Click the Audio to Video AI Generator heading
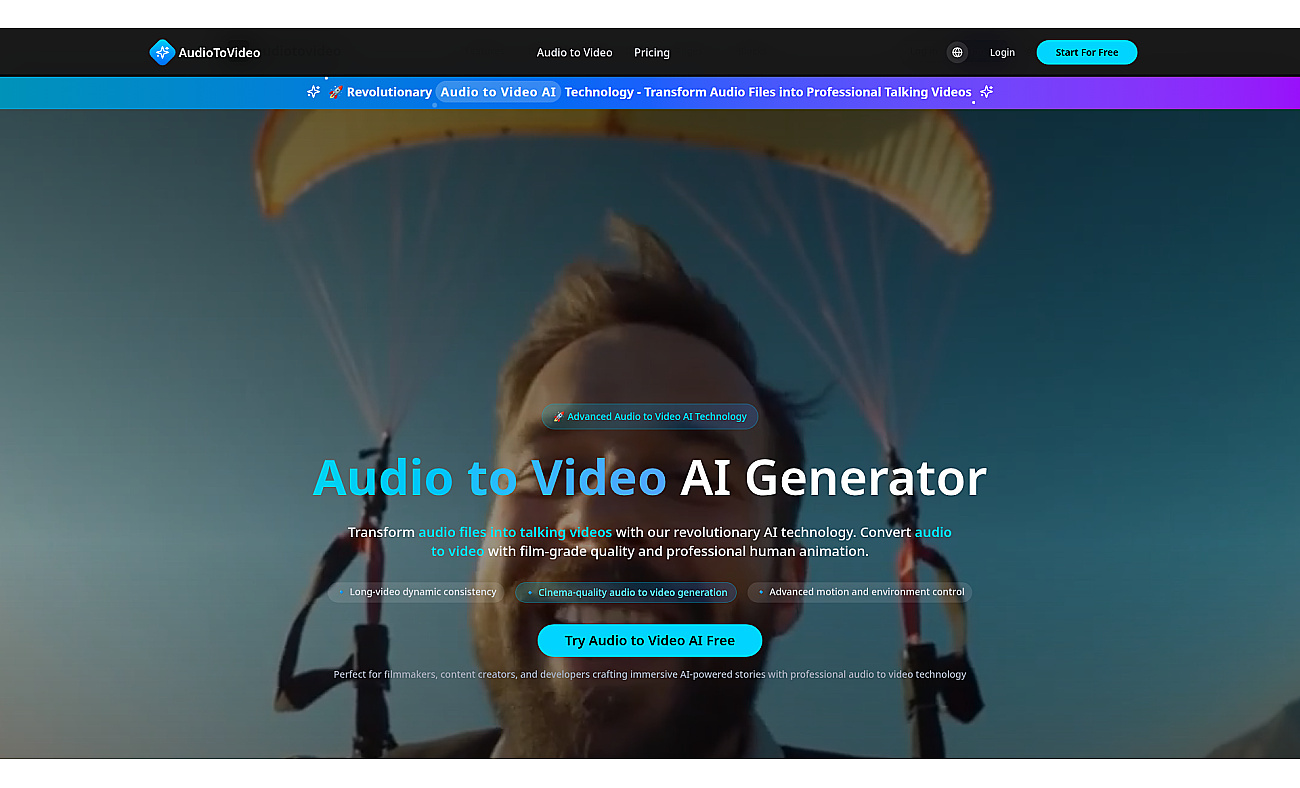 point(650,478)
